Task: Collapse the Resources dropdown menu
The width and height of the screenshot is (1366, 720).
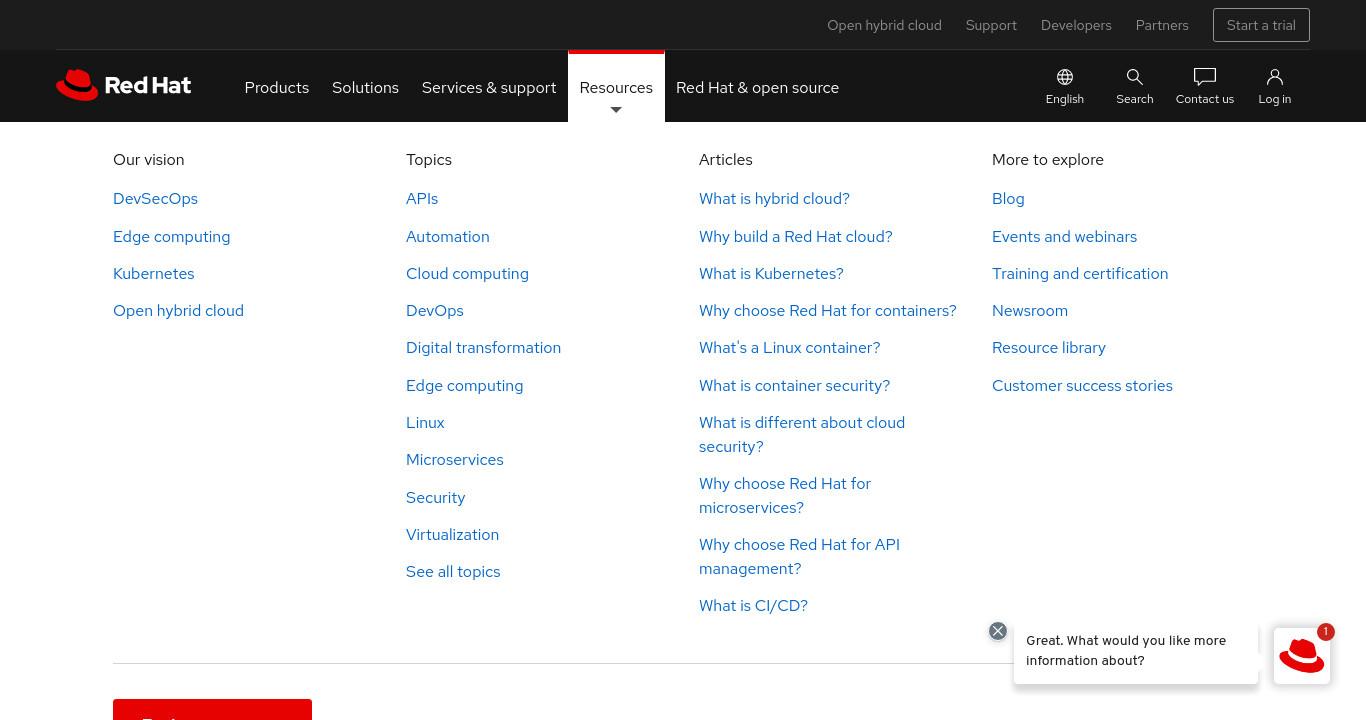Action: (x=616, y=87)
